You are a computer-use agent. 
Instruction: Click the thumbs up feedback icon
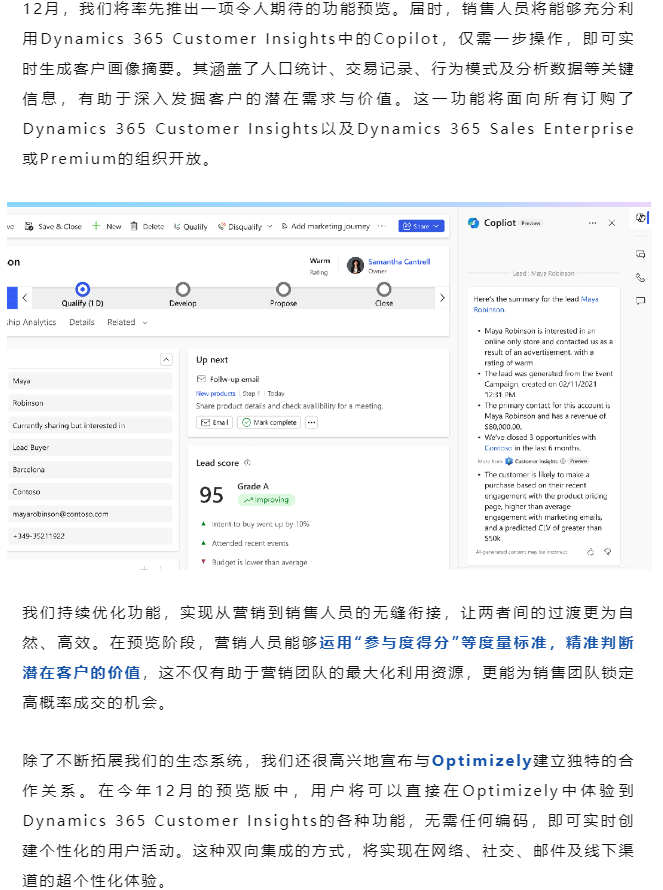coord(590,551)
